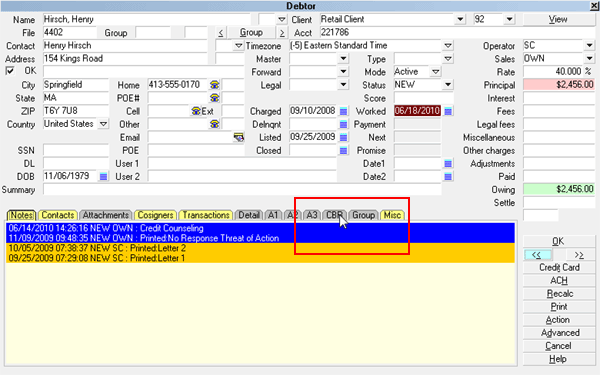This screenshot has height=375, width=600.
Task: Open calendar picker for Delnqnt date
Action: pos(343,124)
